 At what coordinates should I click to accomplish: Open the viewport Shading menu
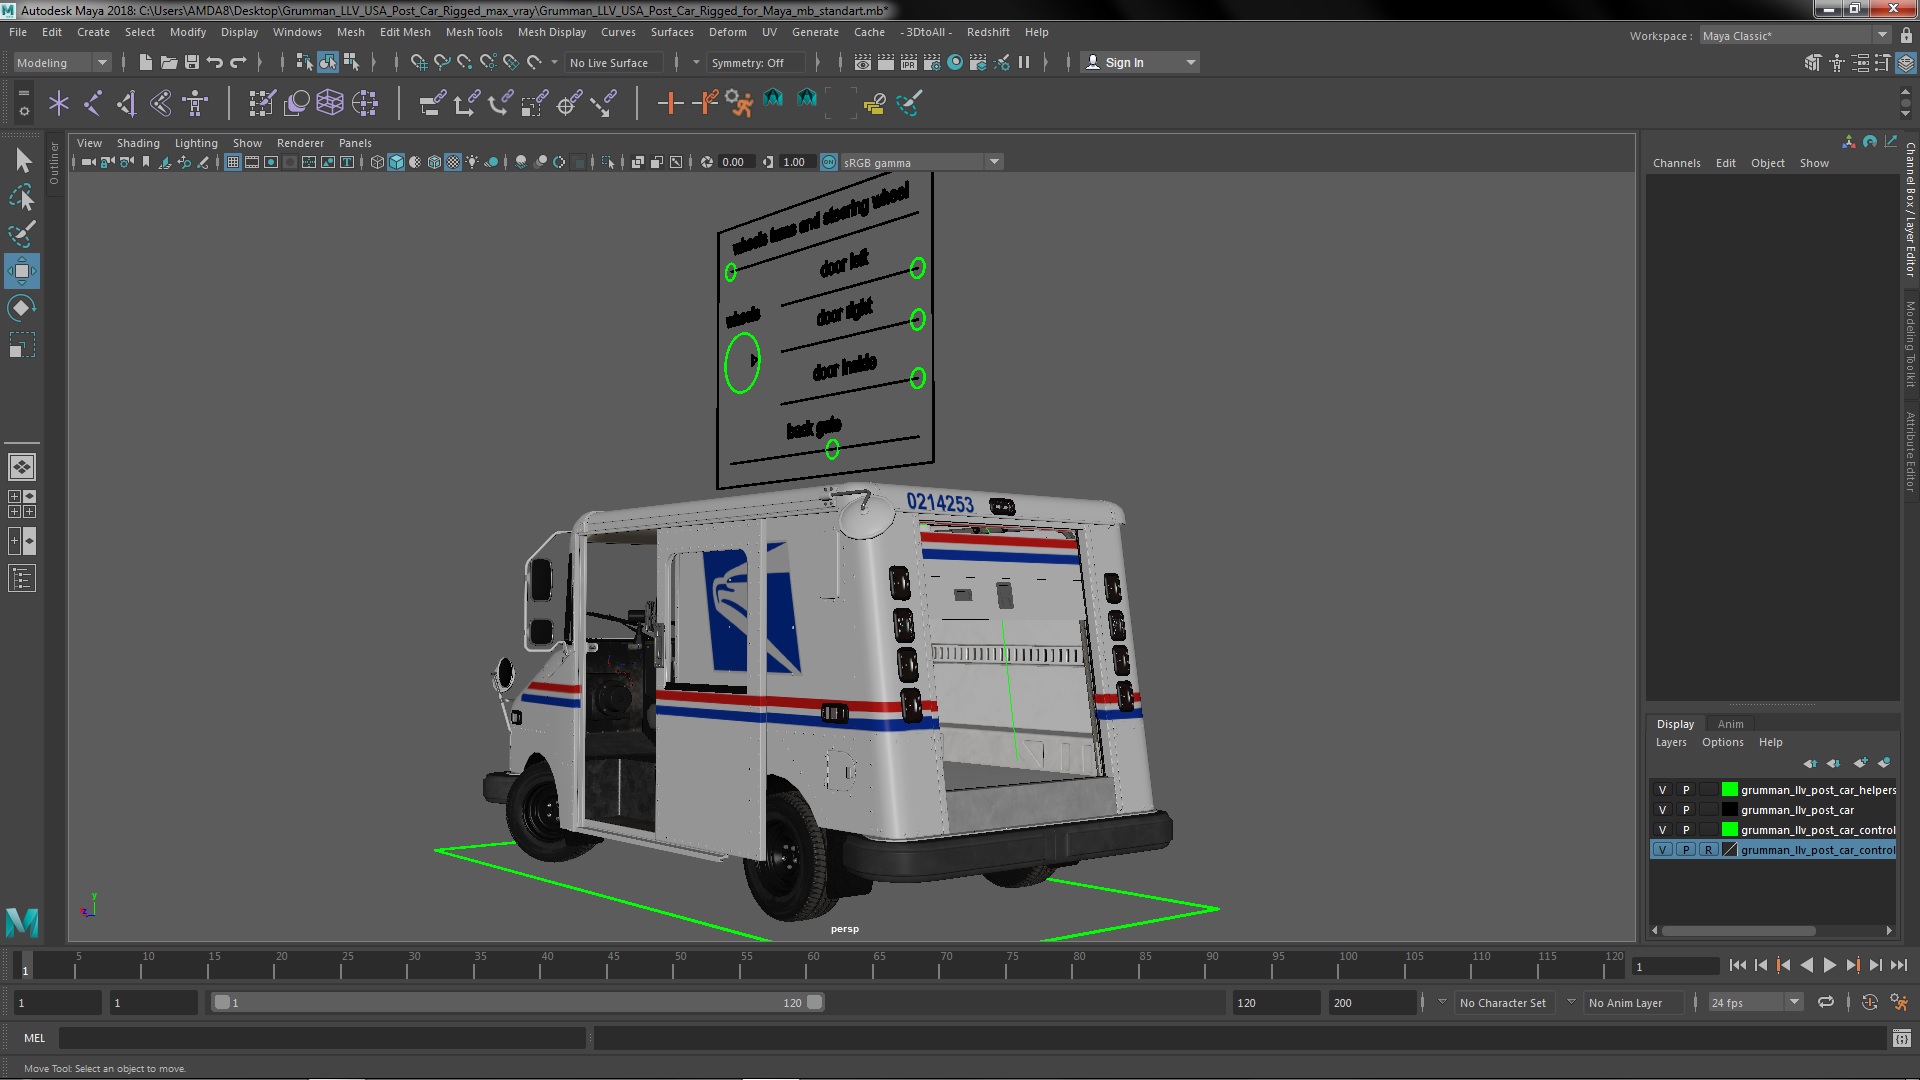[138, 143]
